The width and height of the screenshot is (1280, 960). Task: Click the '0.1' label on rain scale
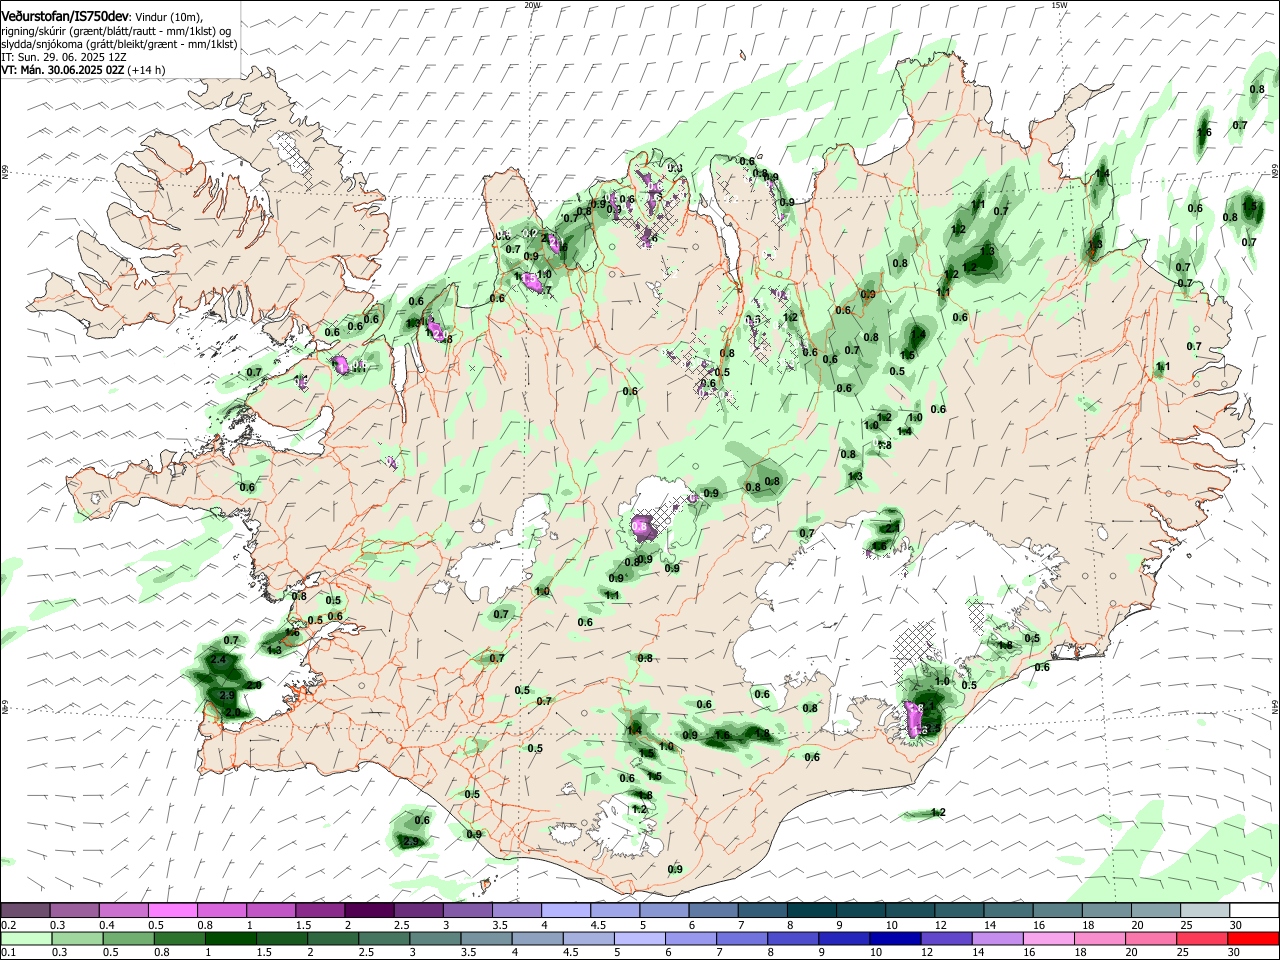point(8,953)
